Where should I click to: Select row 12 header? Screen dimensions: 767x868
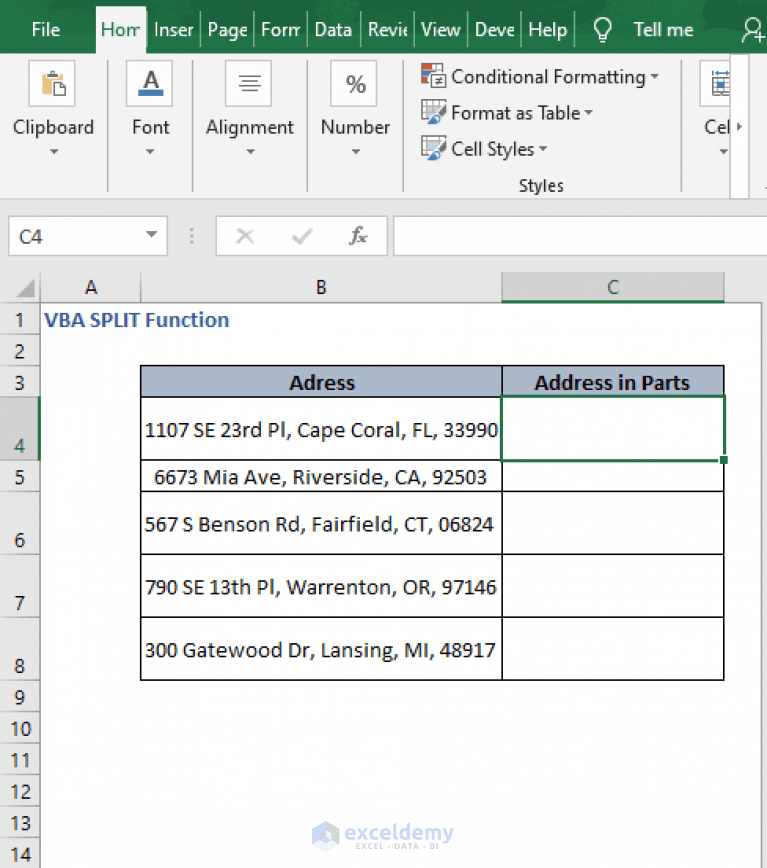click(x=20, y=792)
